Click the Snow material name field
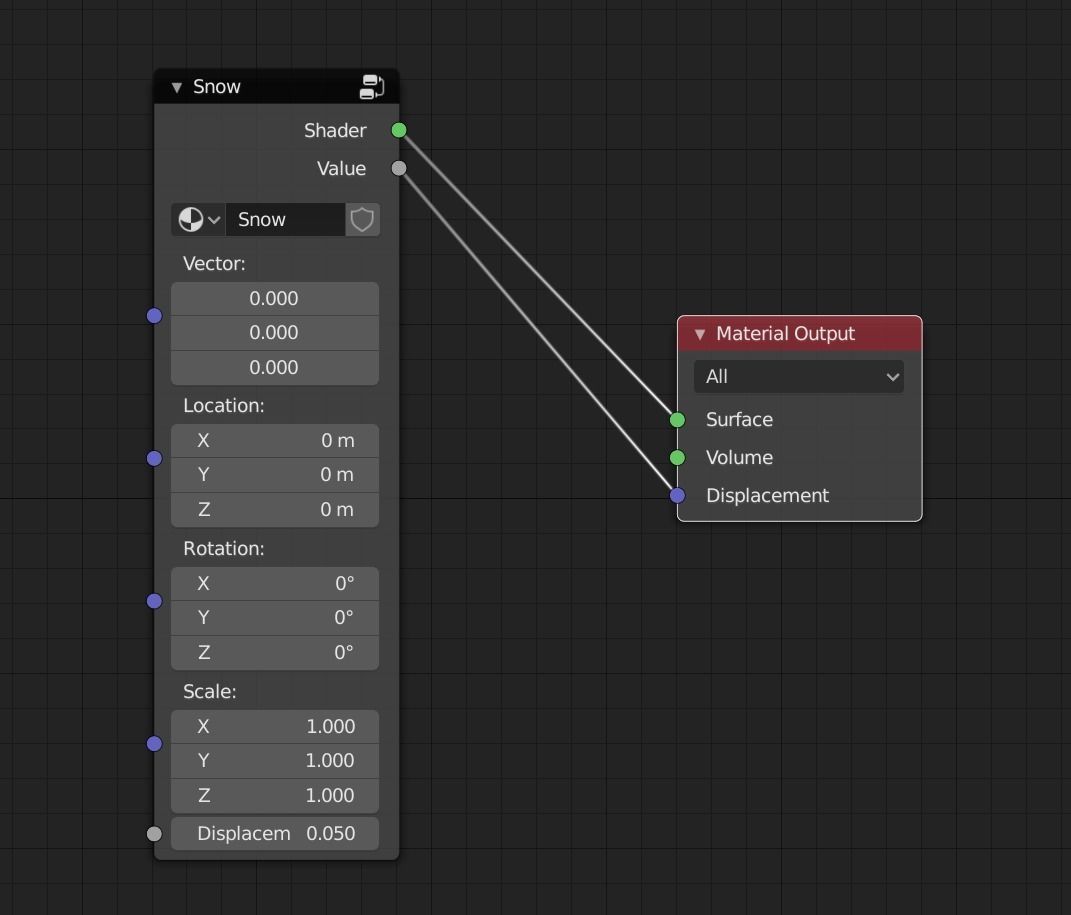 pos(285,219)
